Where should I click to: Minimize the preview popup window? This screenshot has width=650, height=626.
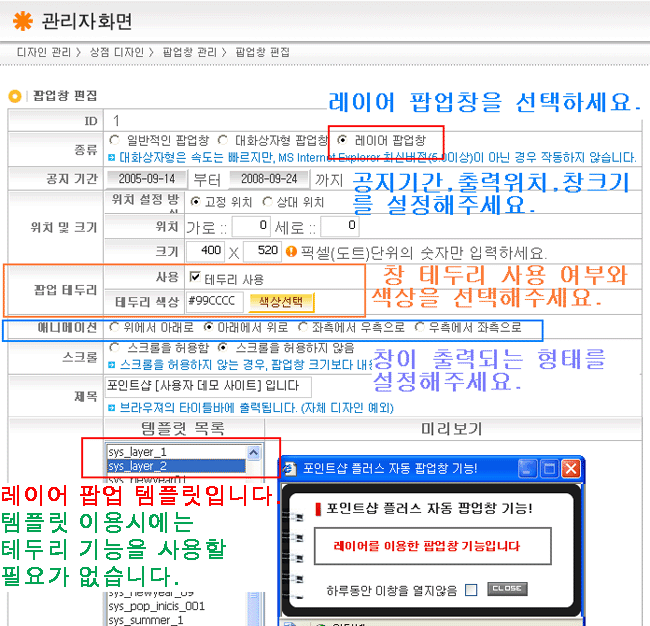[527, 468]
